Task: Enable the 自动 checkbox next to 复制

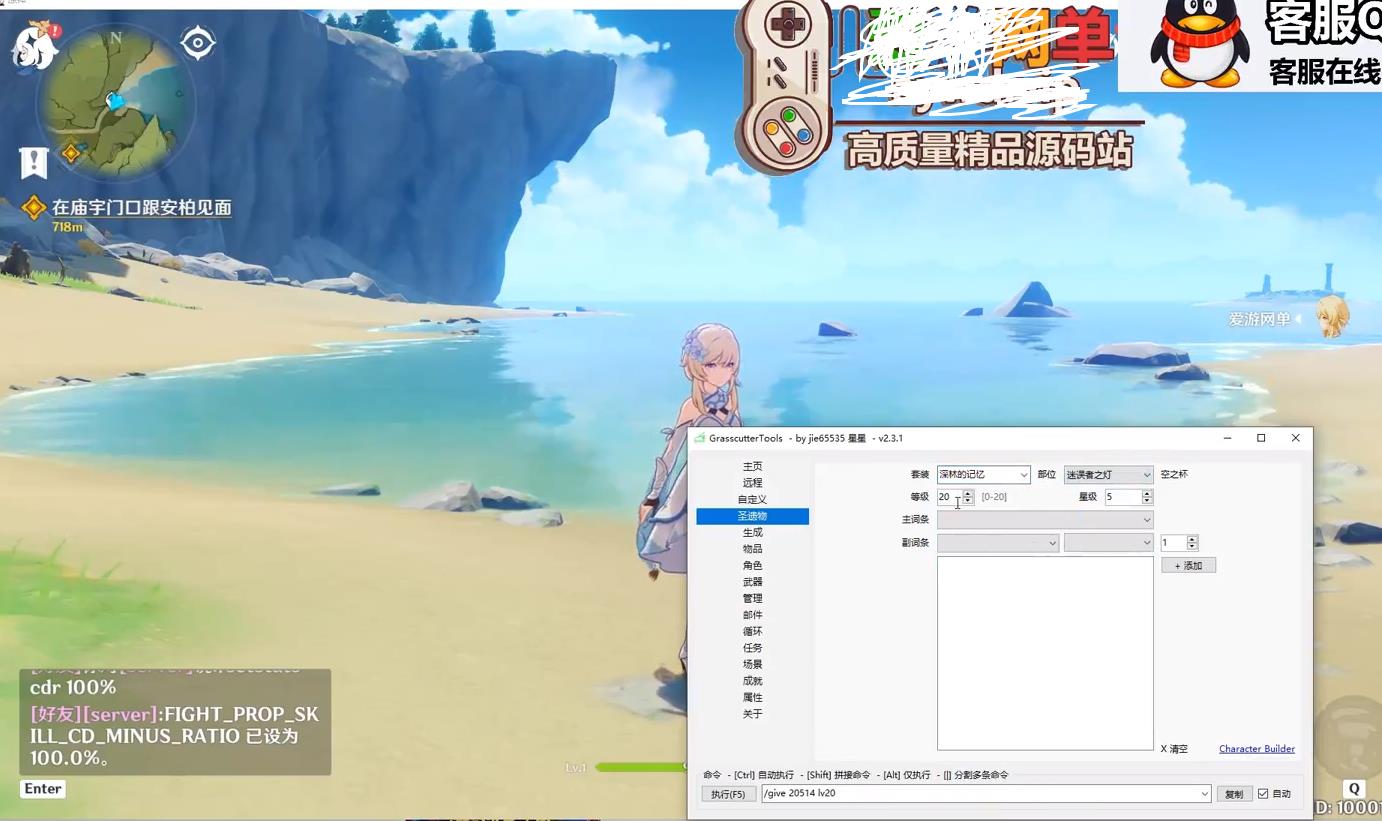Action: point(1262,793)
